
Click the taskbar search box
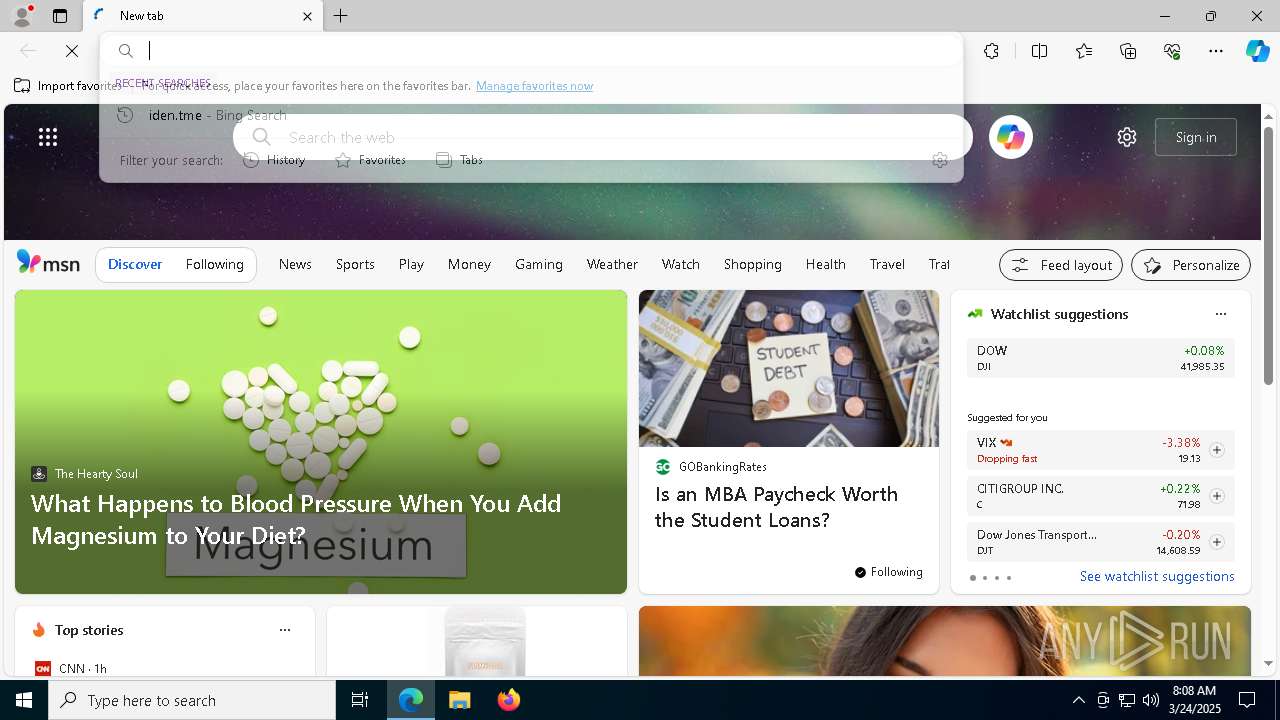192,700
